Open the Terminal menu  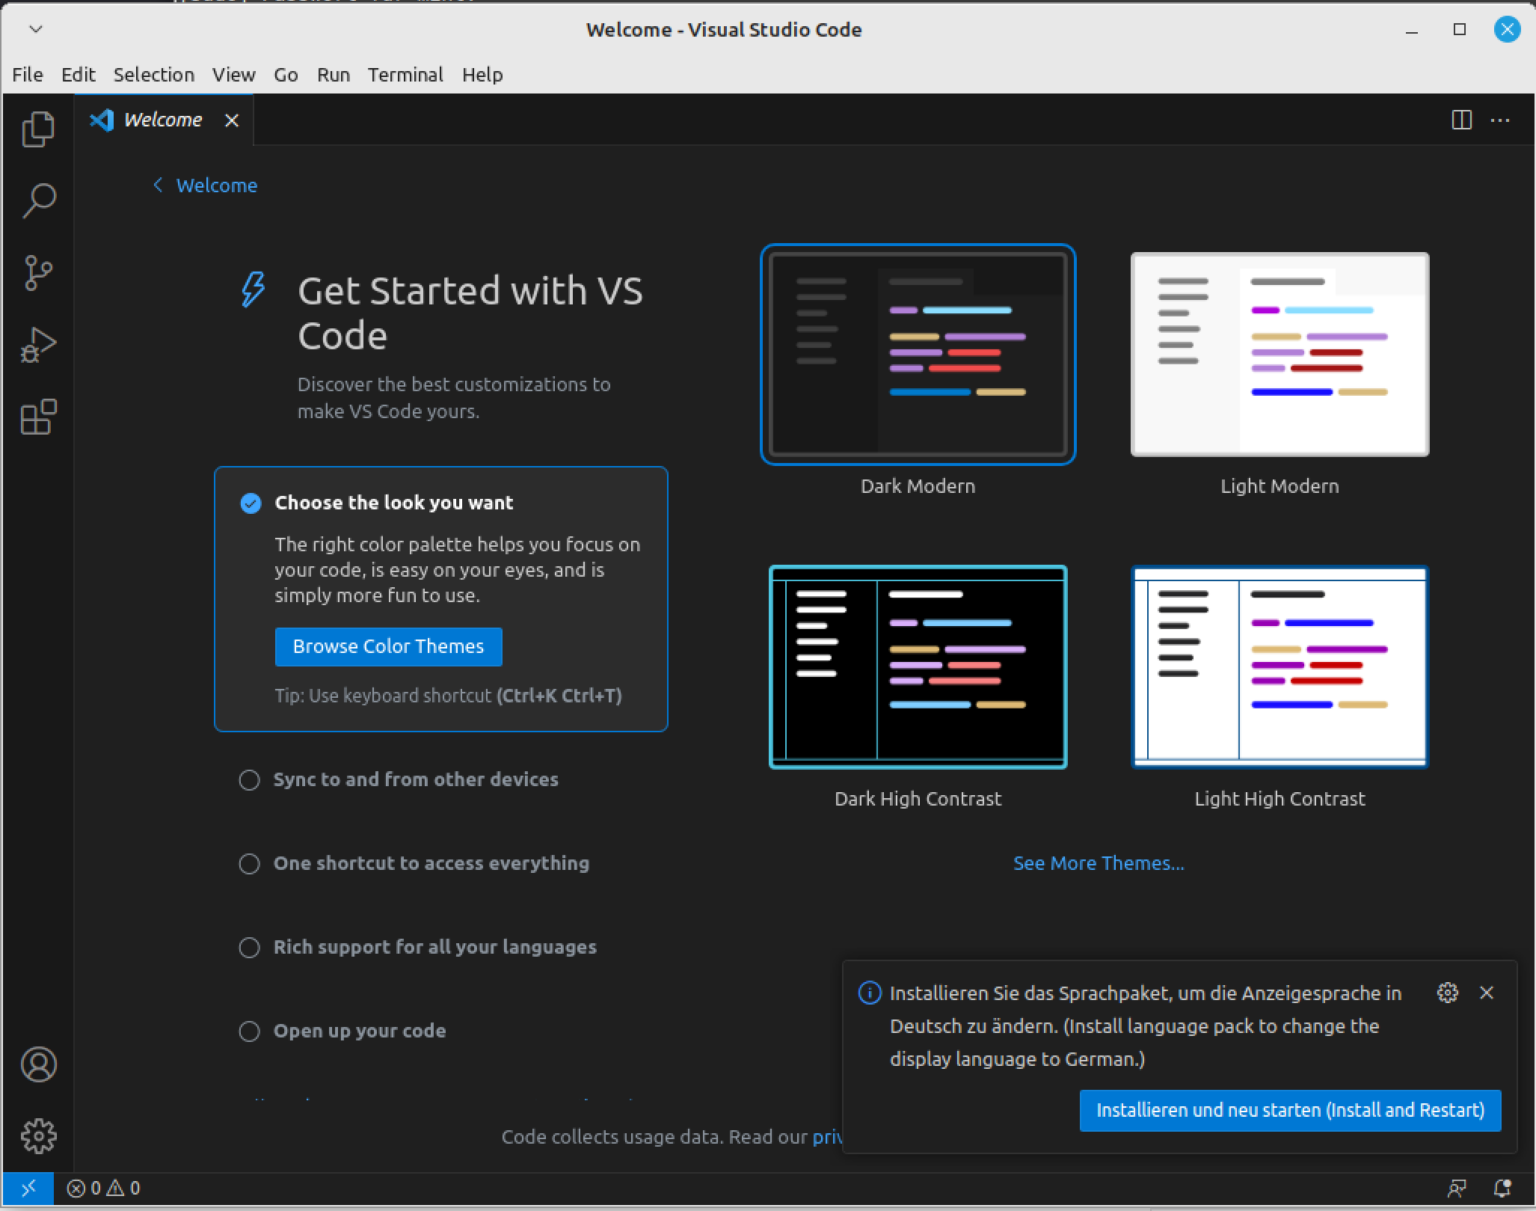(405, 74)
